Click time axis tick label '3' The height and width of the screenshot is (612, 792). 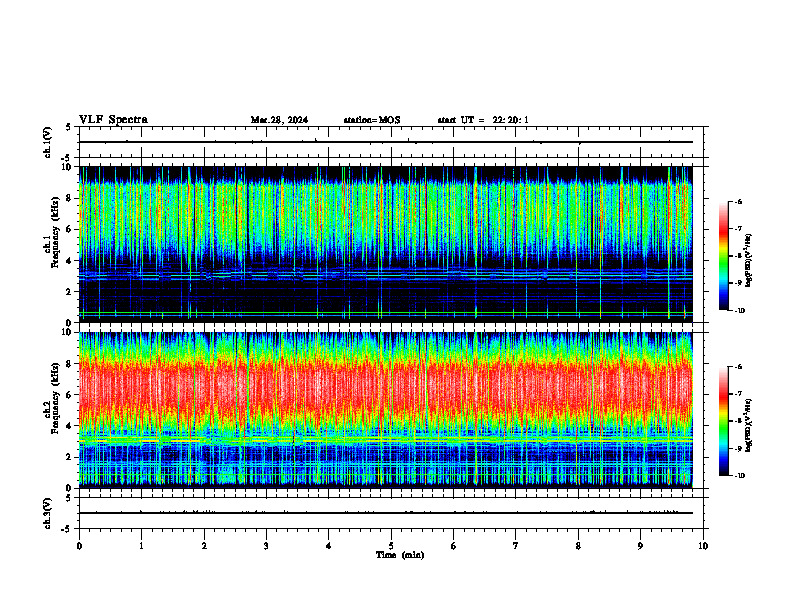coord(266,546)
